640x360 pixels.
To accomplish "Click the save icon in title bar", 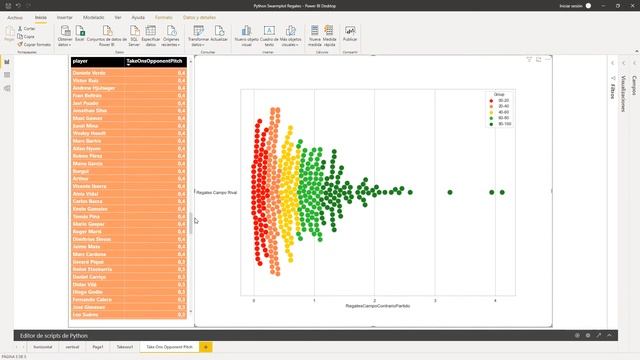I will tap(8, 6).
